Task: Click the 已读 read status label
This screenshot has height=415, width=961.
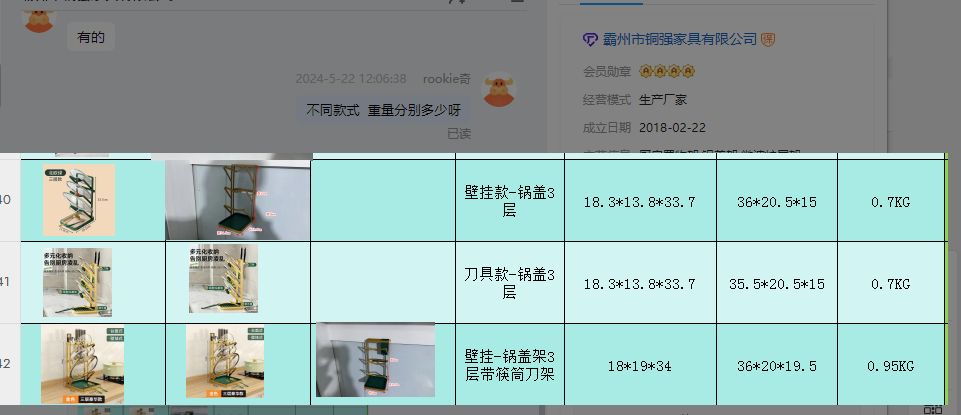Action: [459, 134]
